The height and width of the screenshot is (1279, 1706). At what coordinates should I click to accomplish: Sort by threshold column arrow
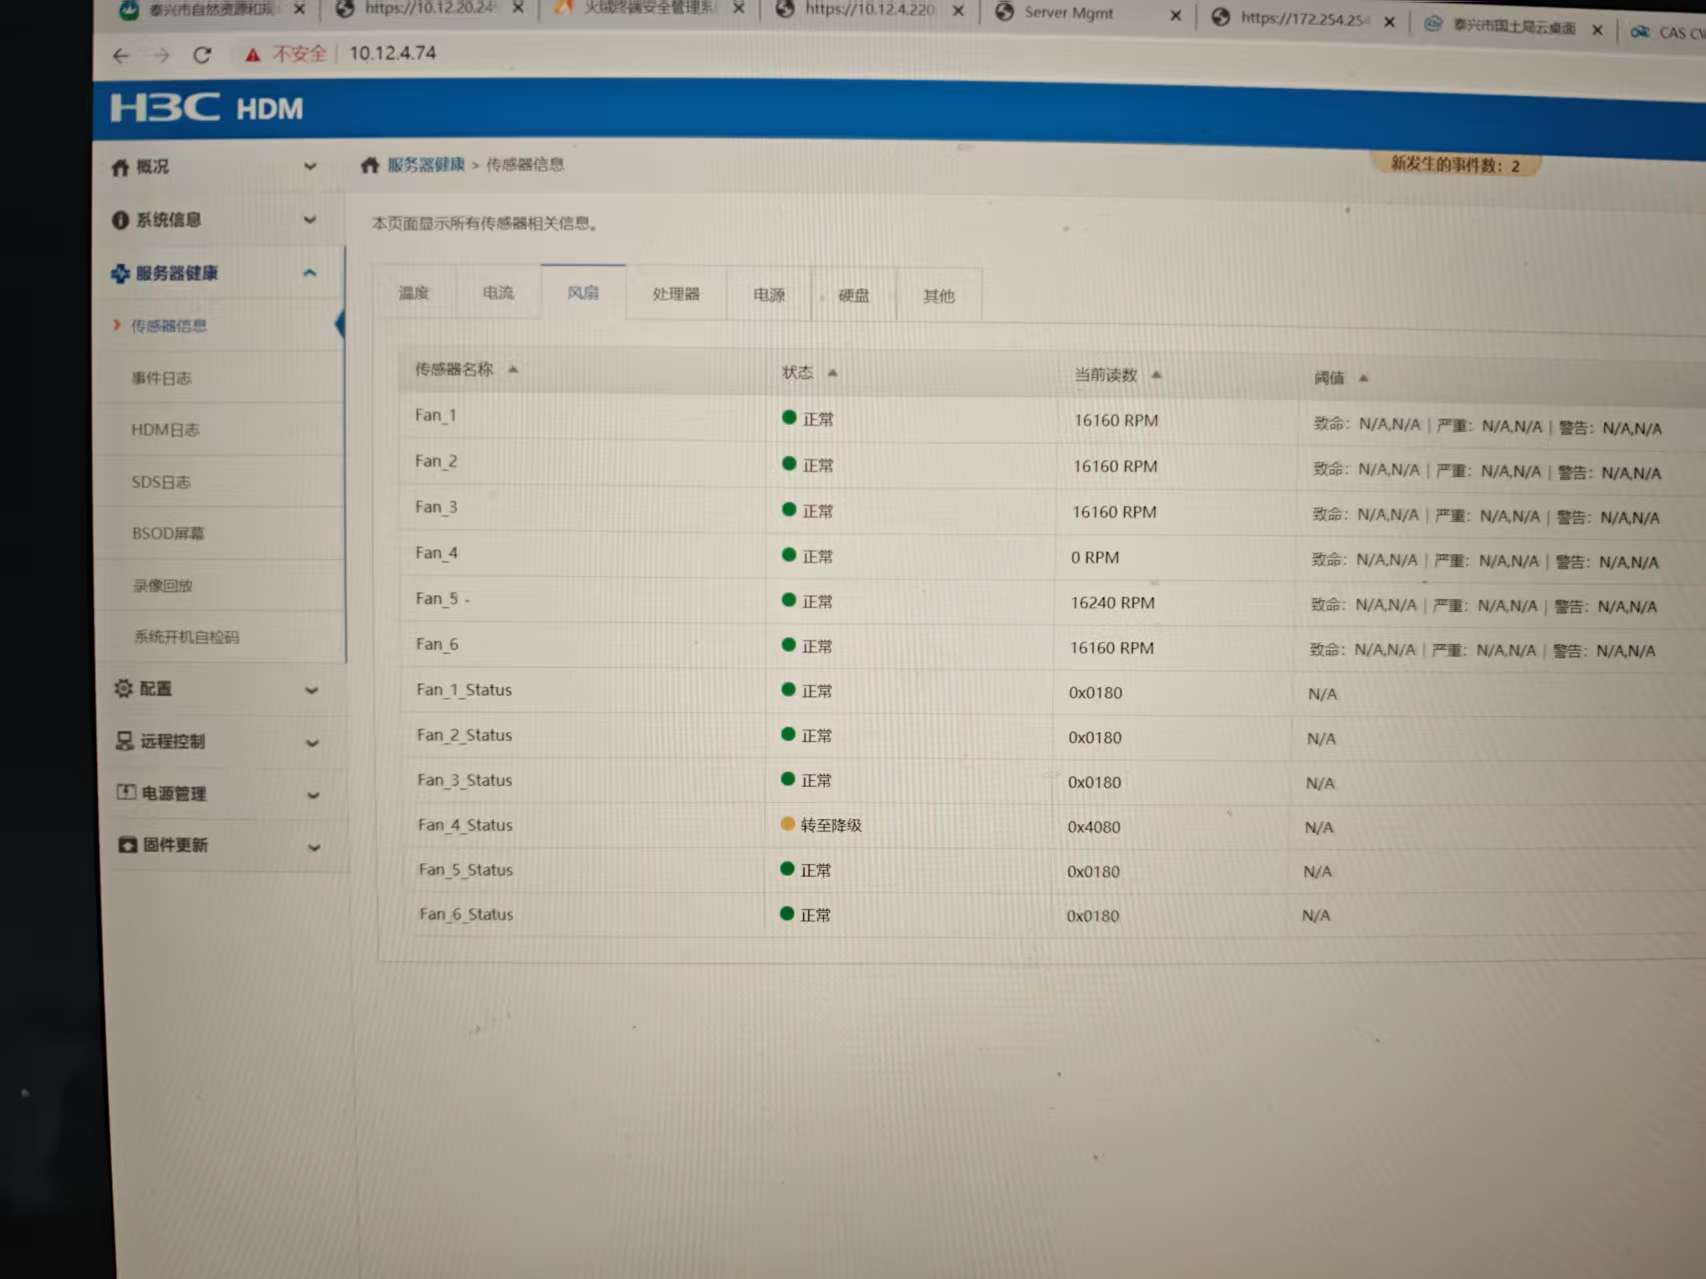pos(1363,378)
